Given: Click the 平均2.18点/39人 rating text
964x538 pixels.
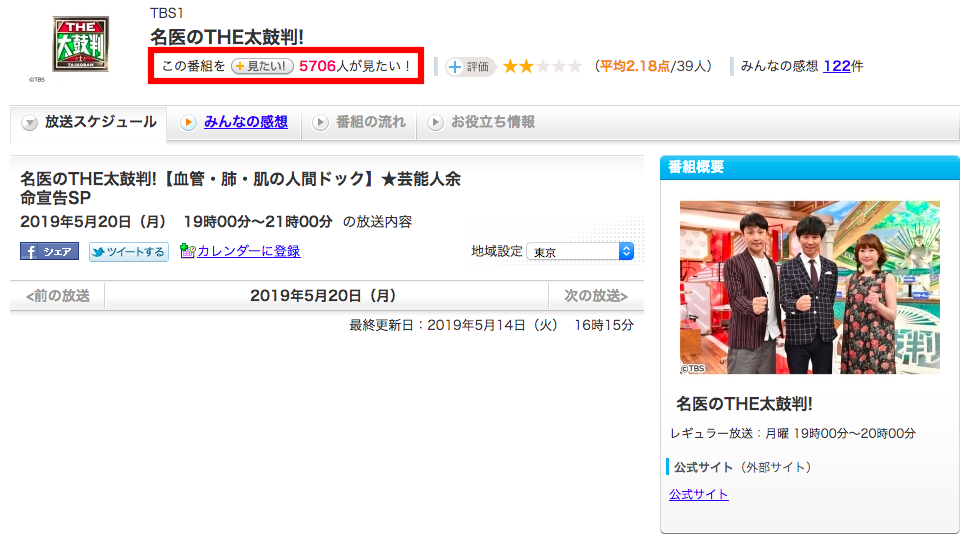Looking at the screenshot, I should pos(653,66).
